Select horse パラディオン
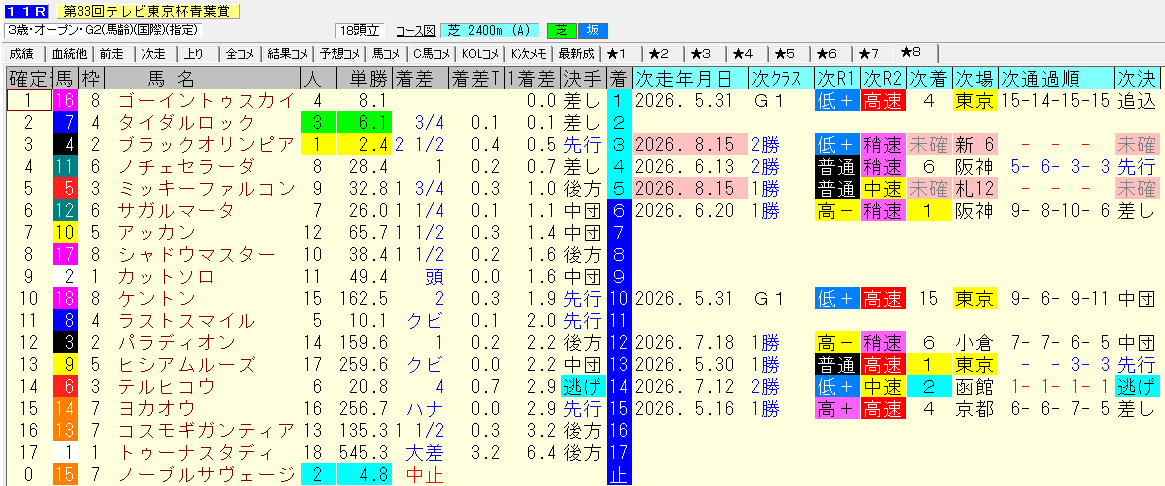The image size is (1165, 486). pos(176,343)
